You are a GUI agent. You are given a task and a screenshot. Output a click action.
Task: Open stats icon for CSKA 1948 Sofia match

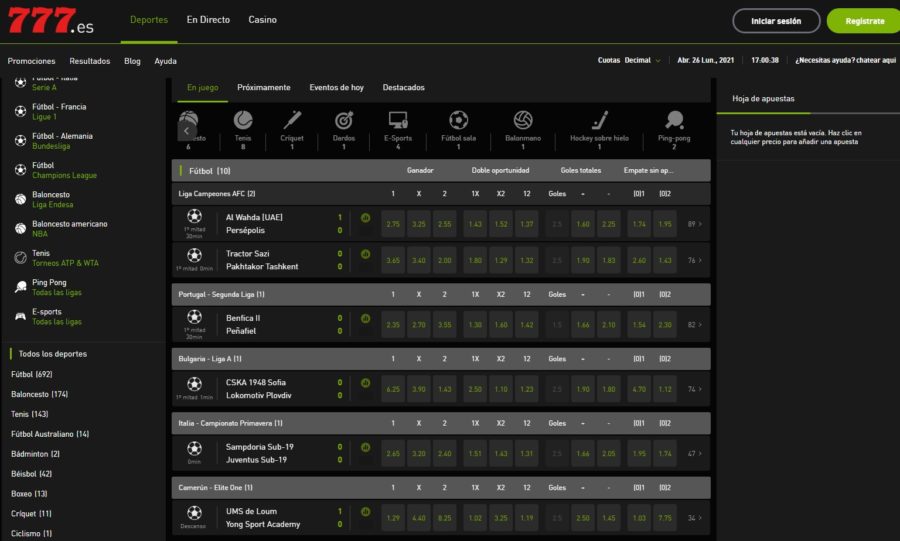pyautogui.click(x=365, y=383)
